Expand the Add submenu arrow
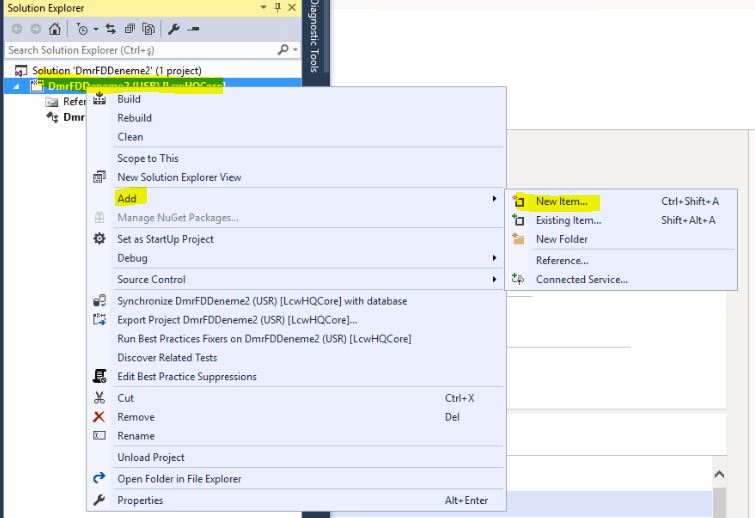 [494, 198]
